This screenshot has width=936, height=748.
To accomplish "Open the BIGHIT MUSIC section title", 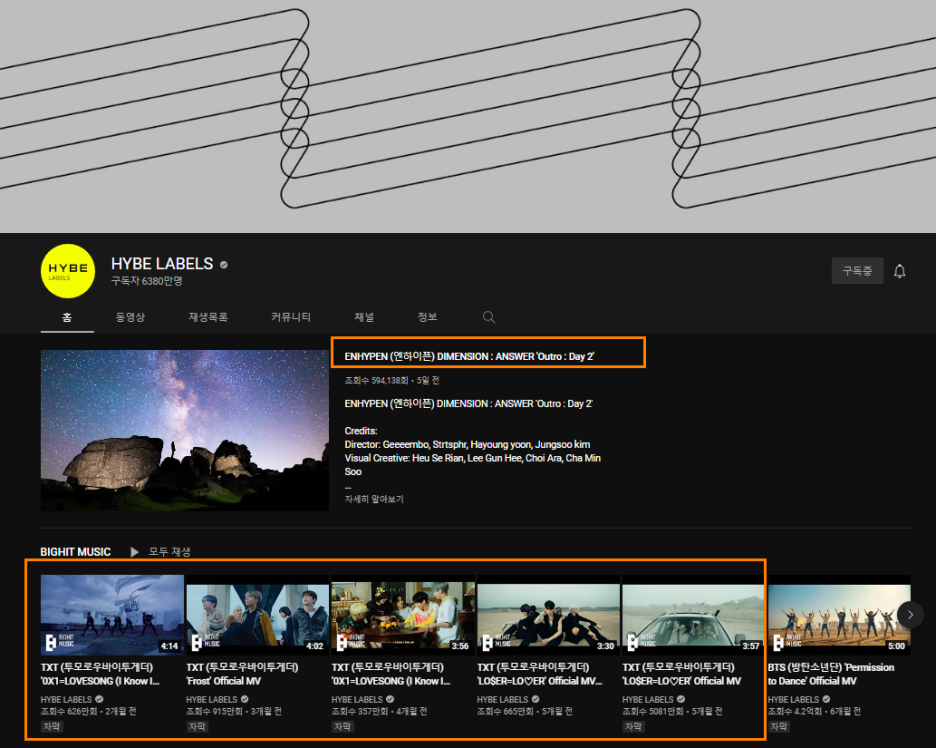I will [75, 552].
